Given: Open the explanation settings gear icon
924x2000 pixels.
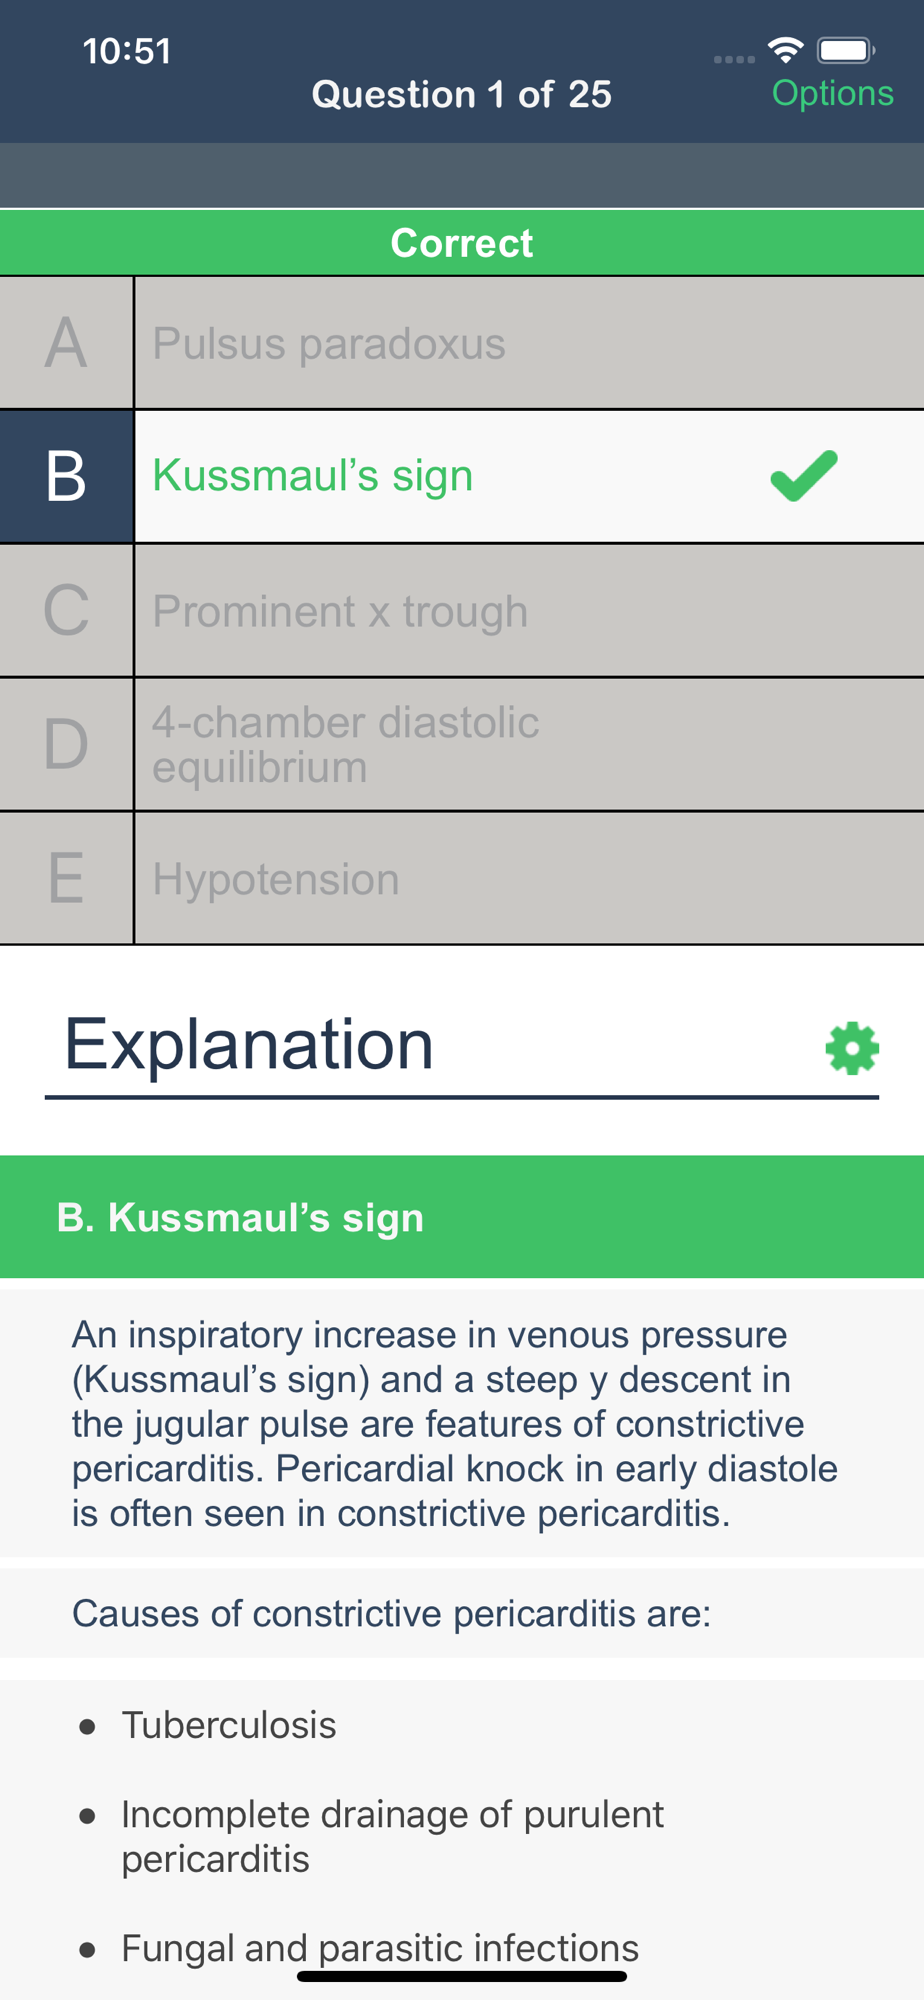Looking at the screenshot, I should tap(852, 1048).
